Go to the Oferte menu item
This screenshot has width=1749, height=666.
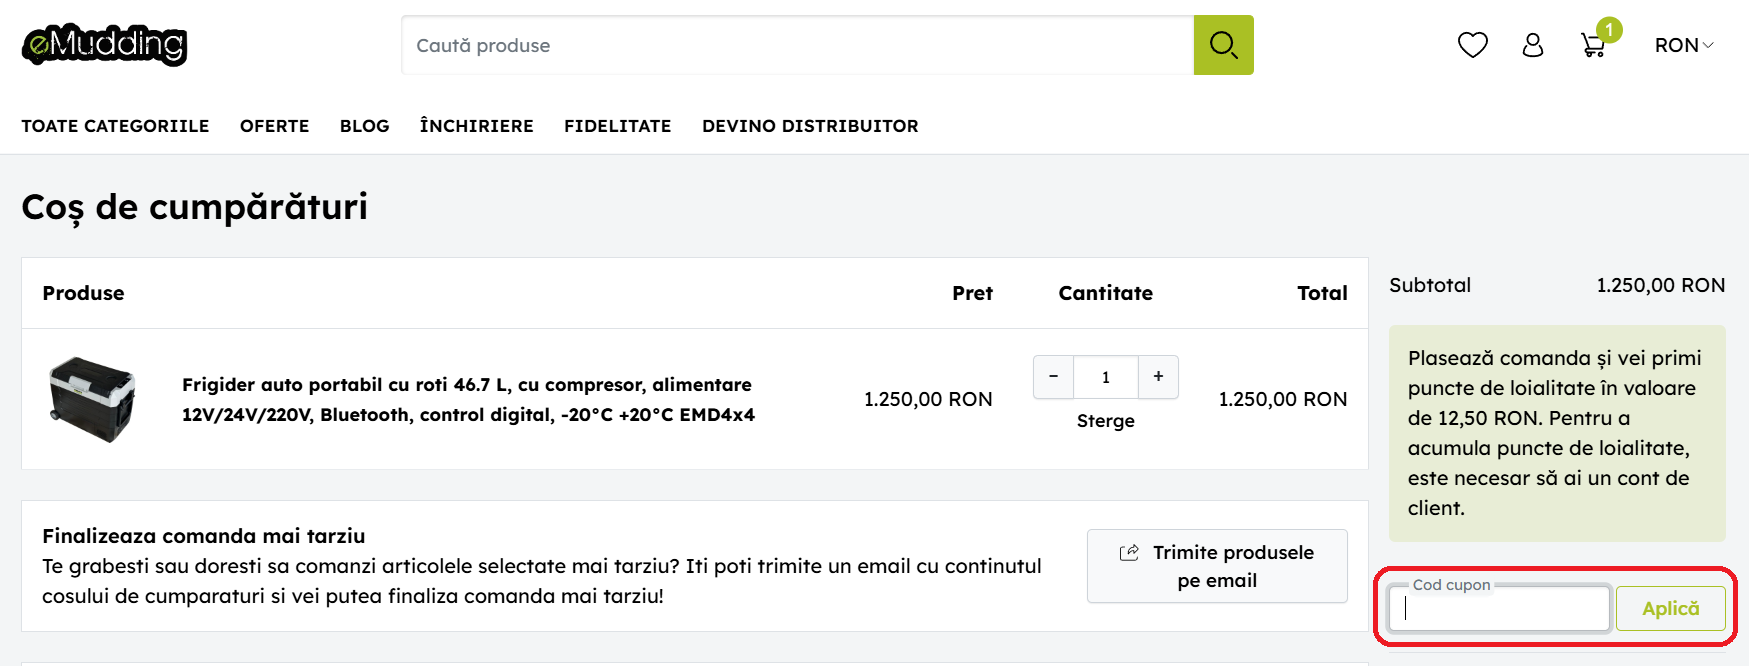click(x=274, y=126)
